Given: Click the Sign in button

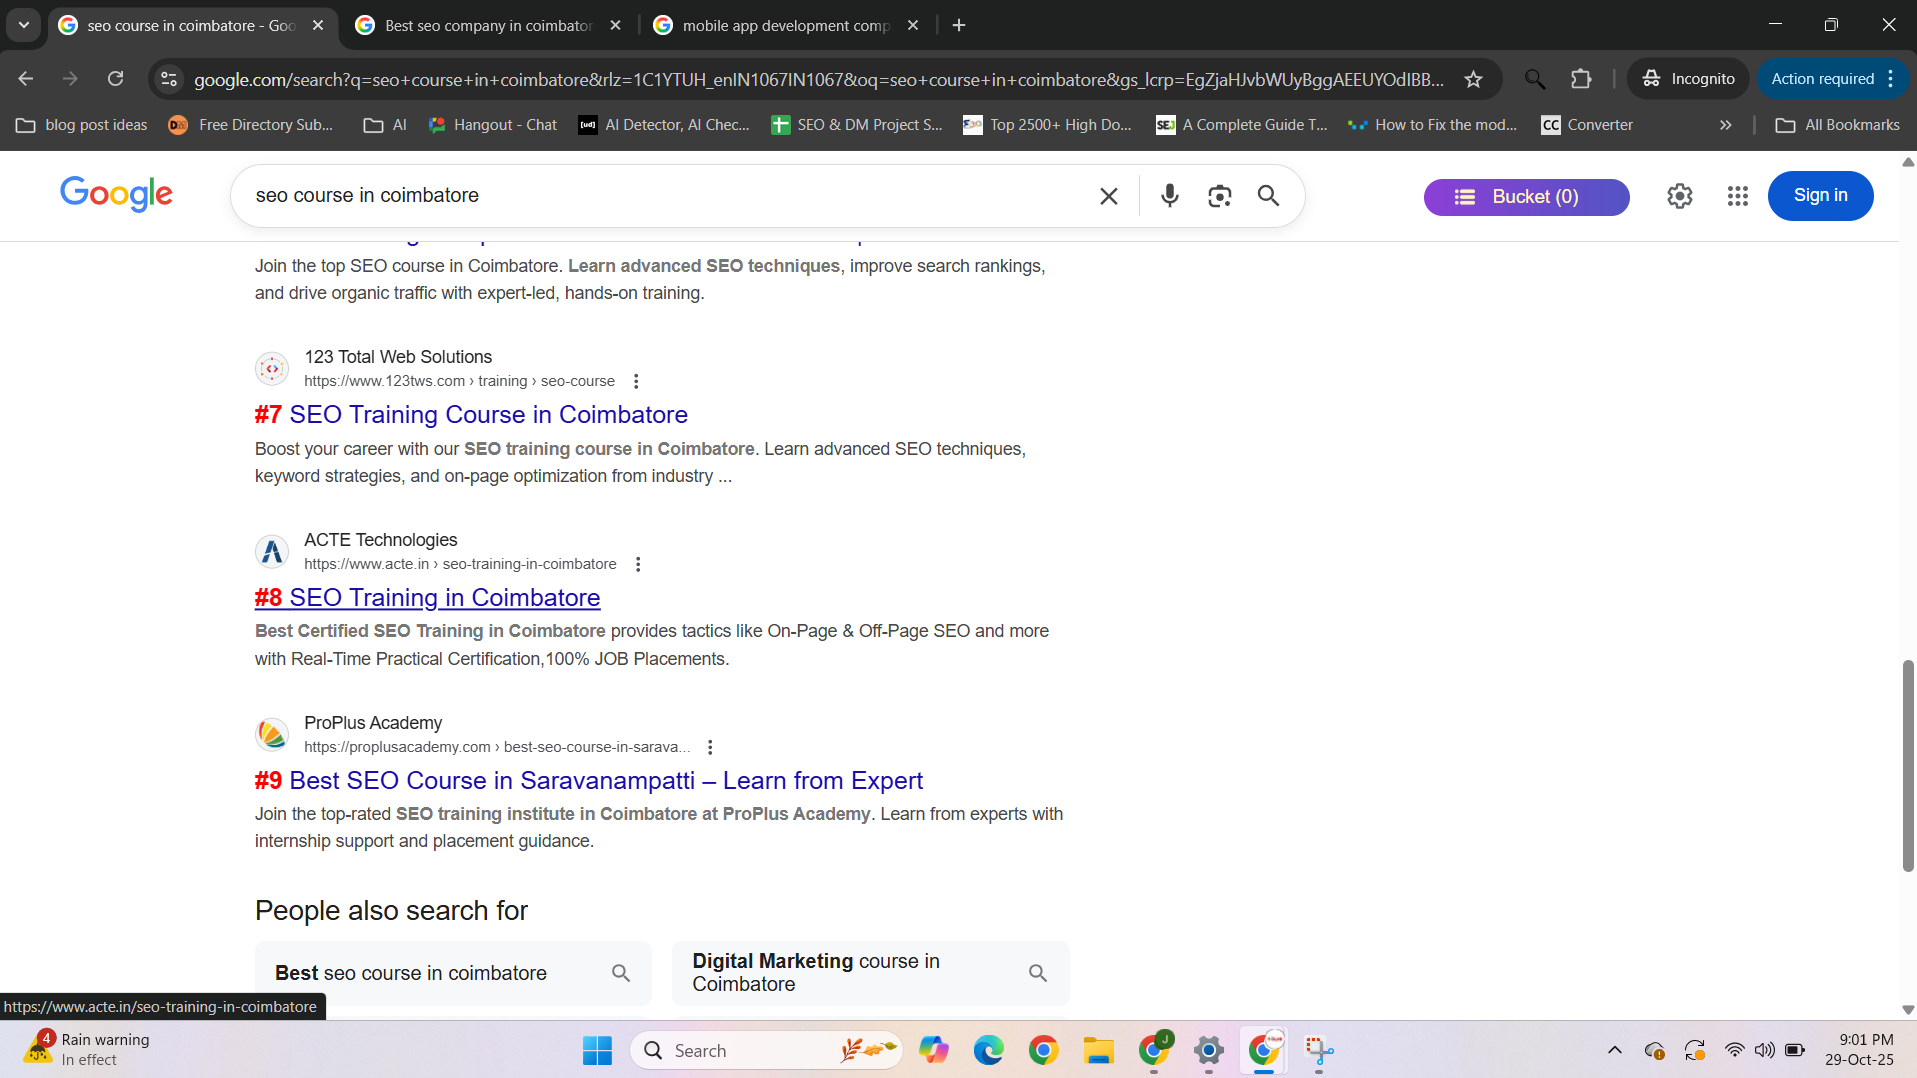Looking at the screenshot, I should point(1820,196).
